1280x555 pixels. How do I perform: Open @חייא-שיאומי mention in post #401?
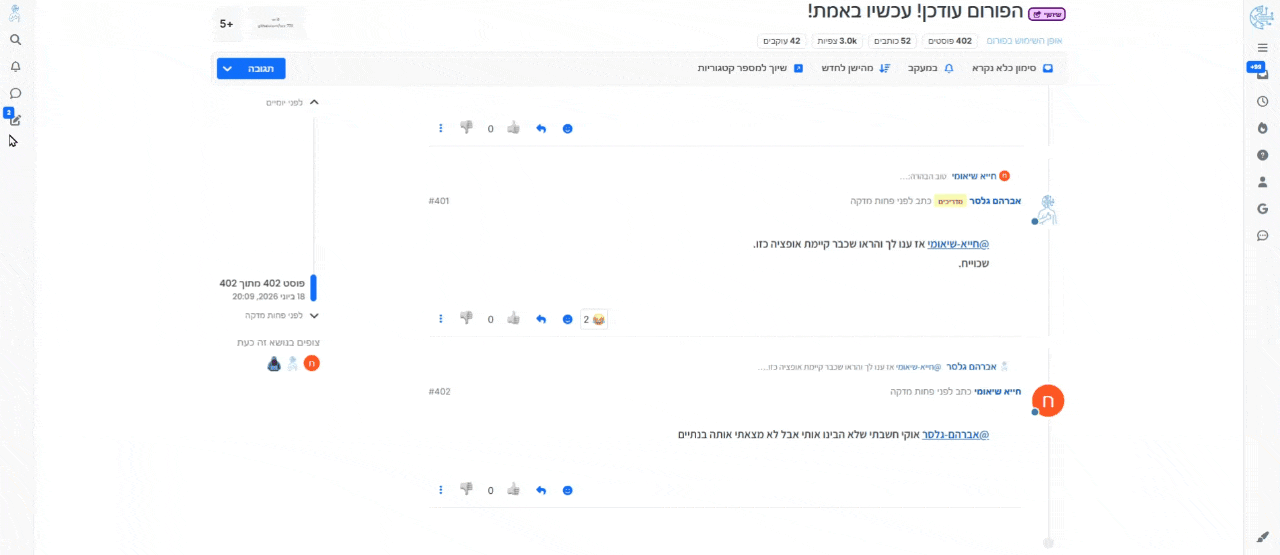[957, 244]
